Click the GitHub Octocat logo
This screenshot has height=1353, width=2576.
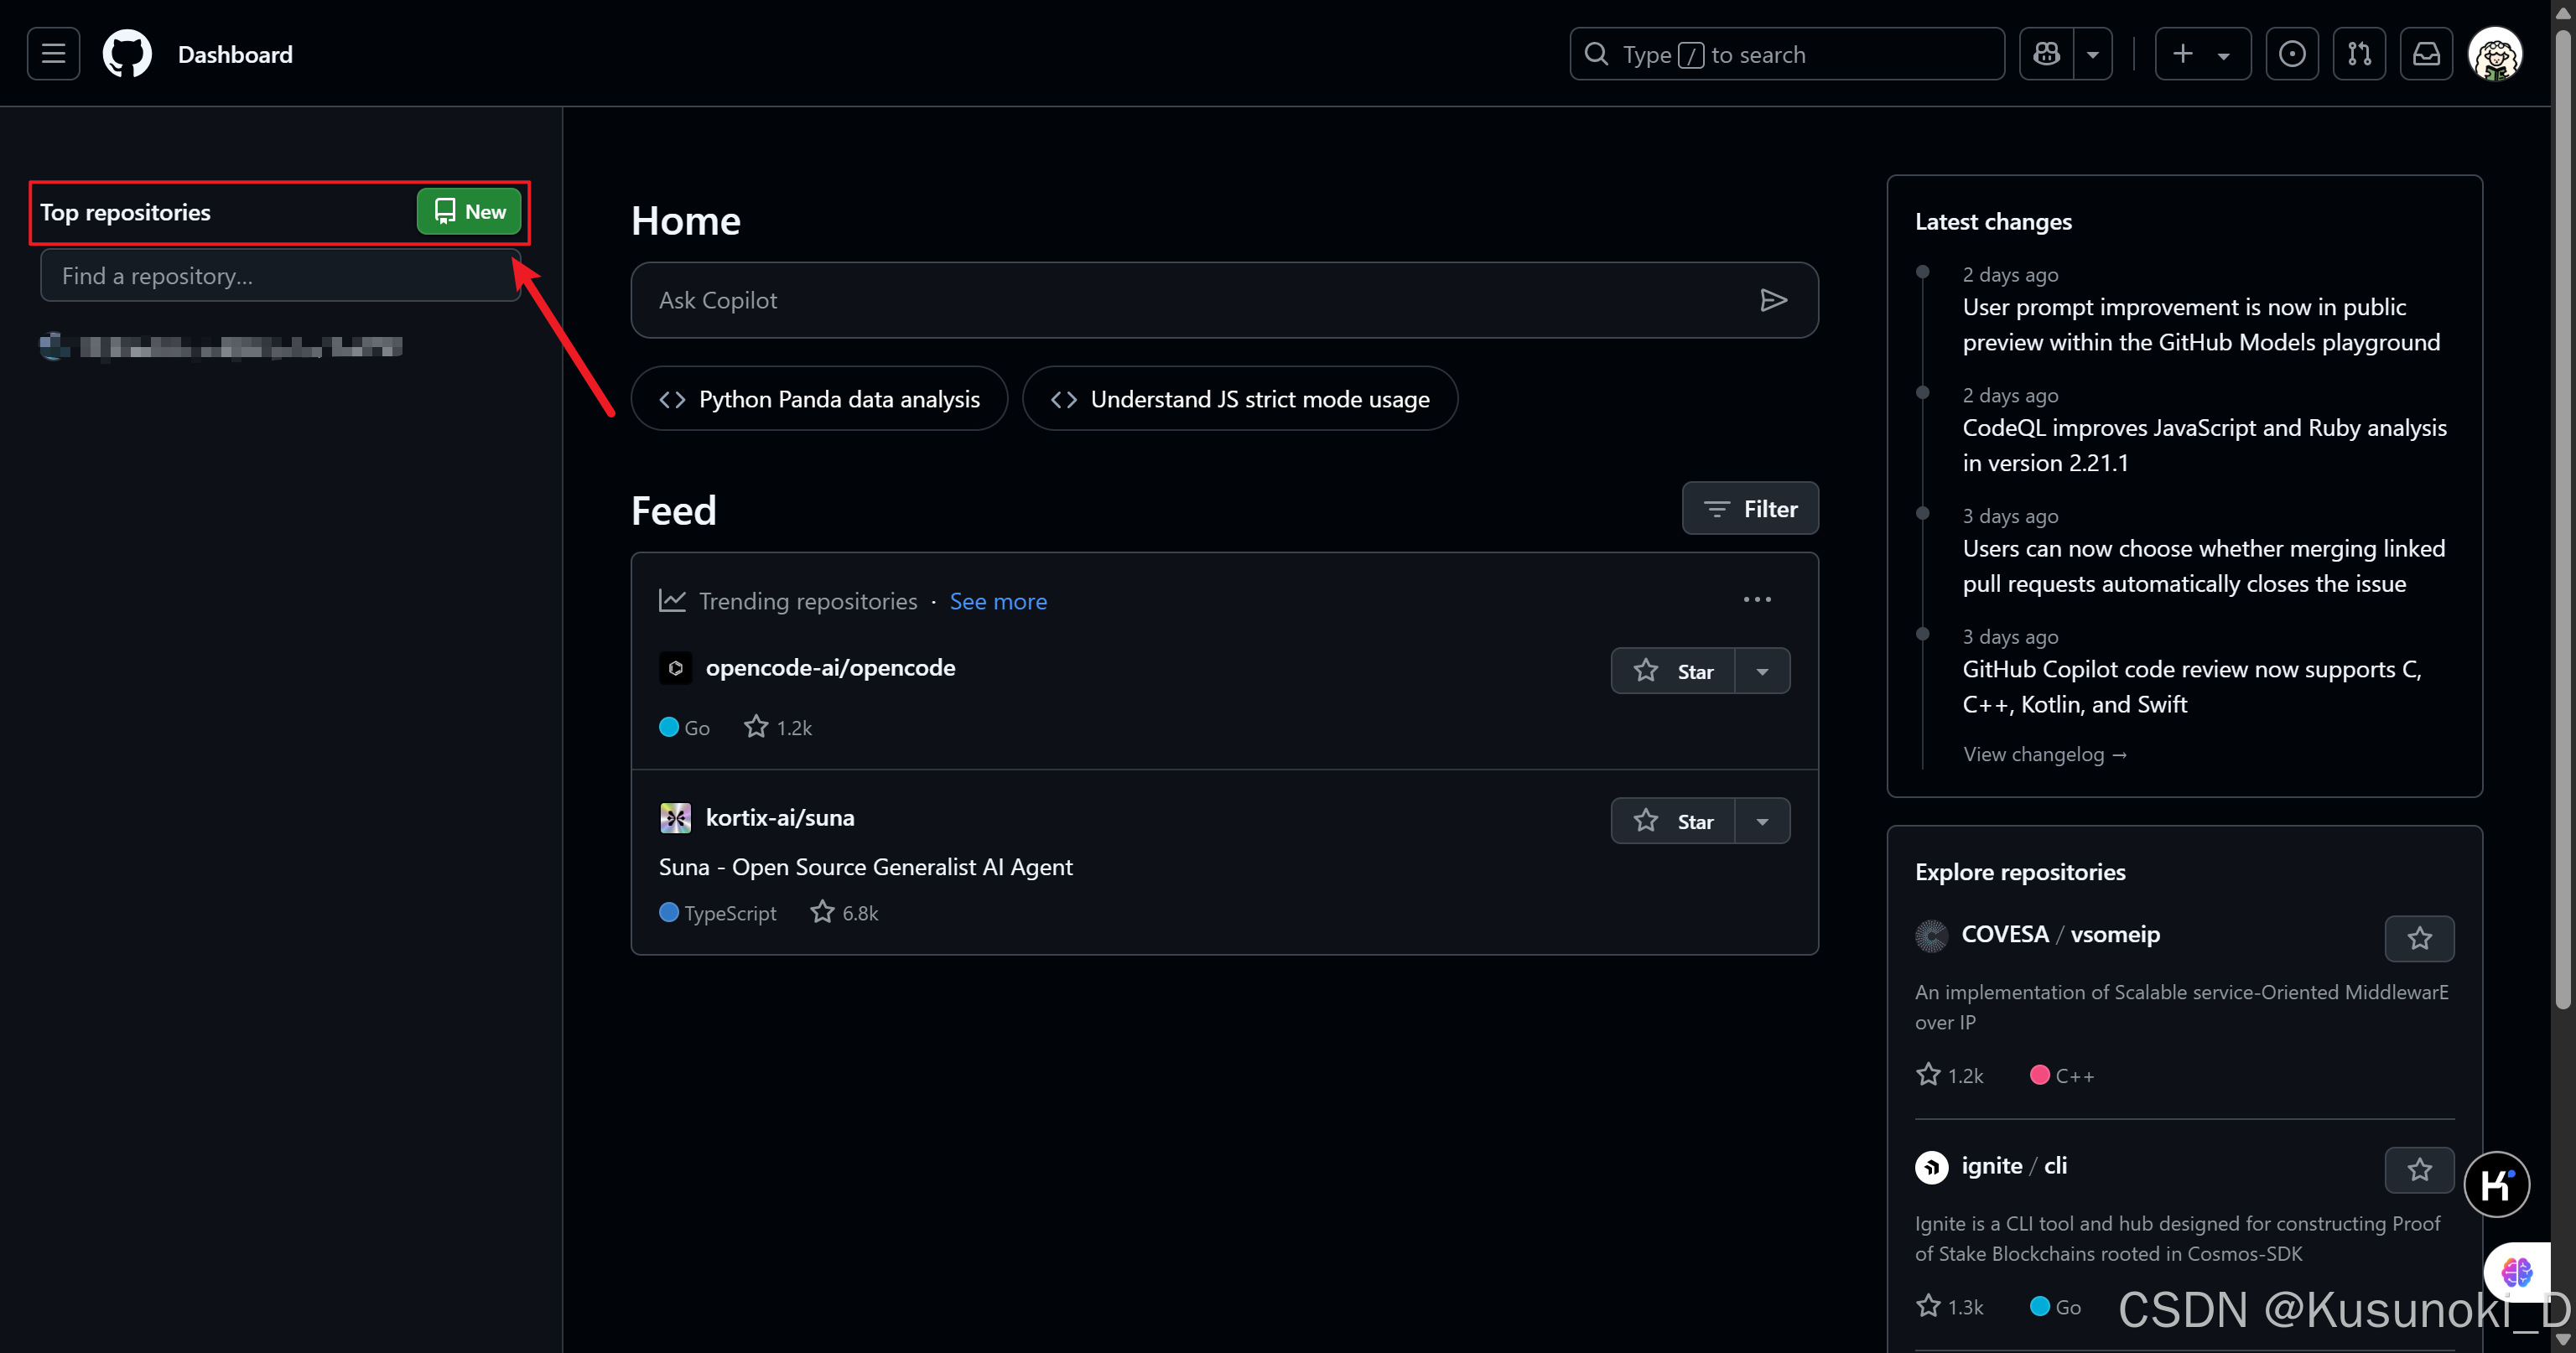127,54
